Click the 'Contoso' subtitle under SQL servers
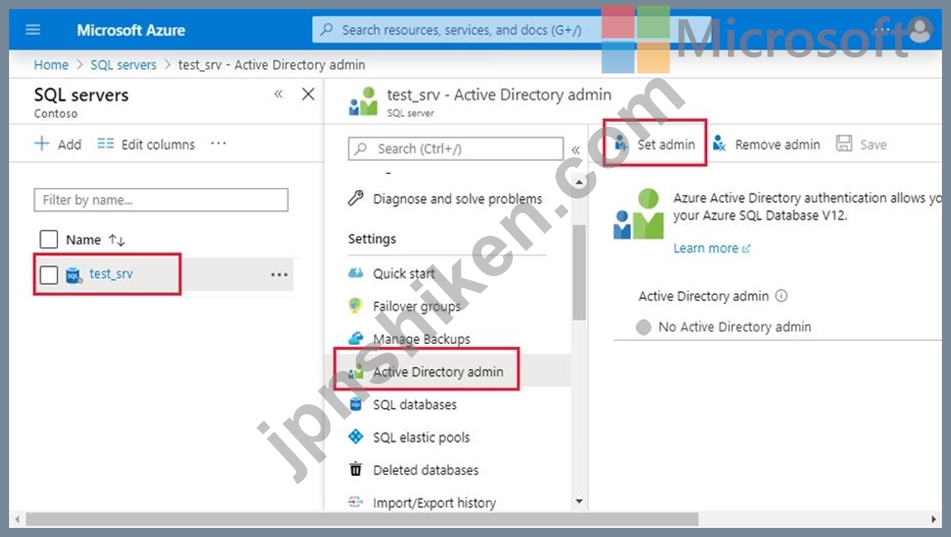 tap(56, 113)
